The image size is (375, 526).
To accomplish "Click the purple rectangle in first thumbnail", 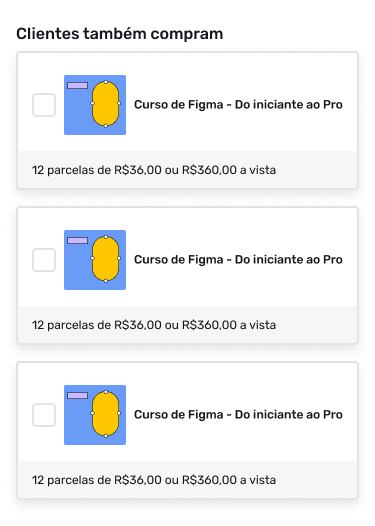I will point(77,86).
